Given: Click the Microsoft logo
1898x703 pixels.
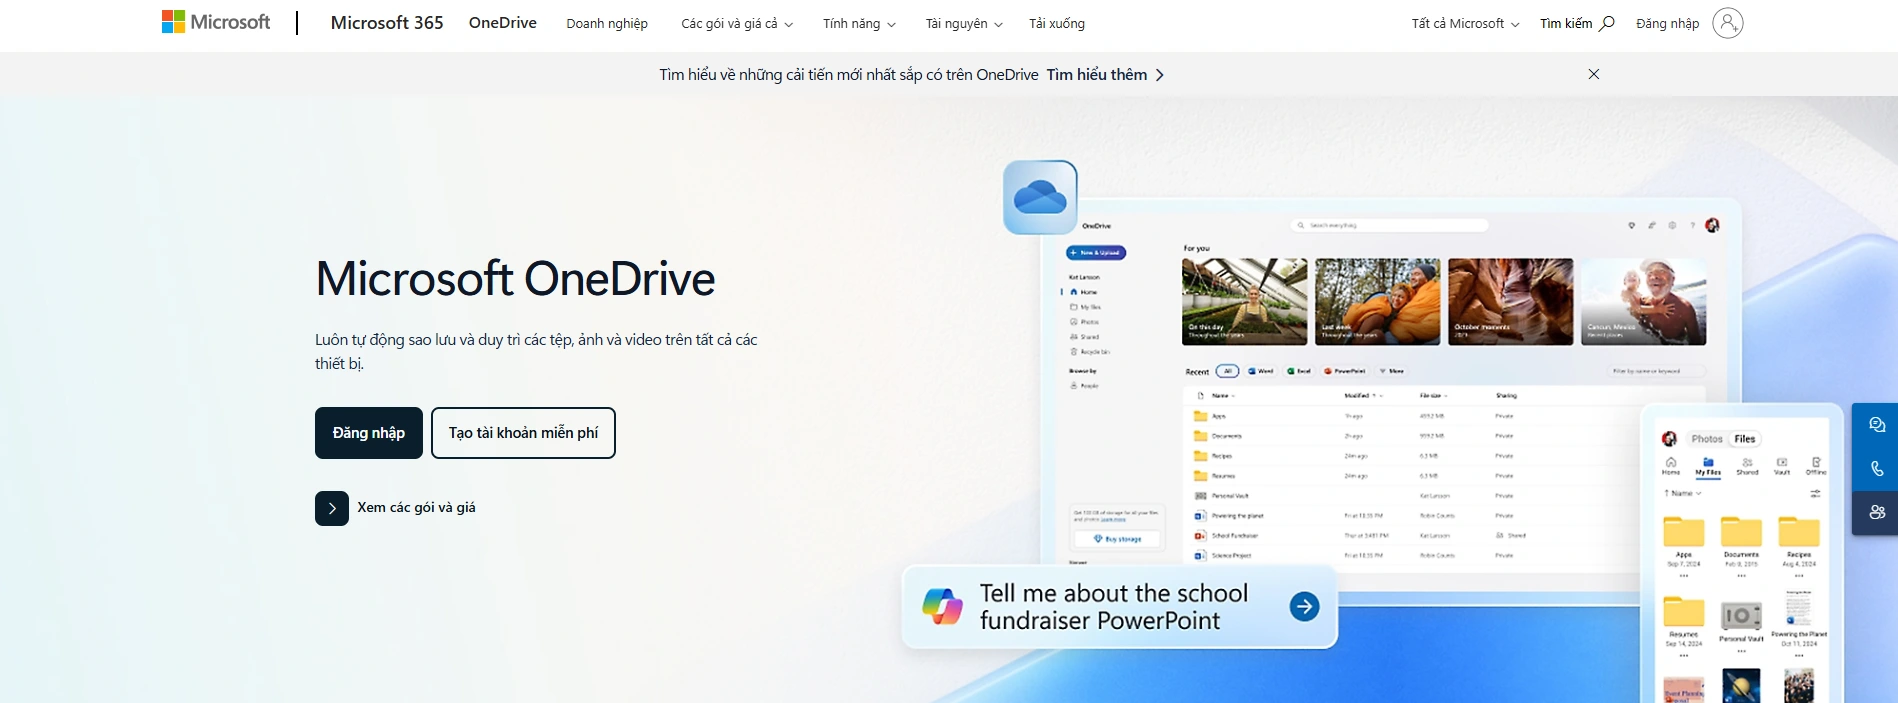Looking at the screenshot, I should 216,22.
